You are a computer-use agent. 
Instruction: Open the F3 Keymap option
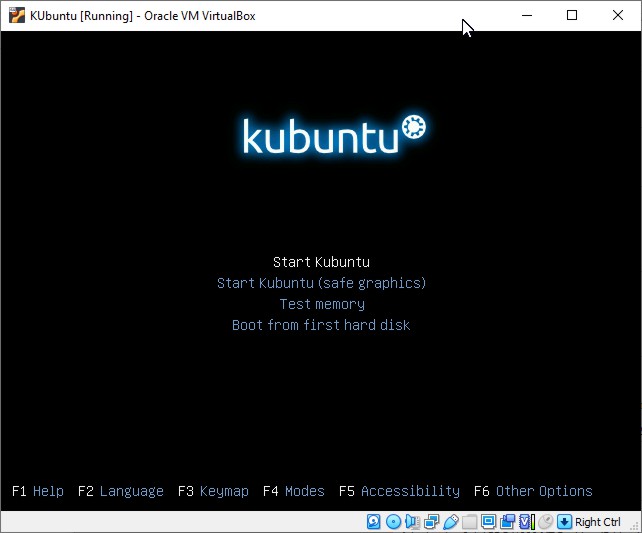(x=213, y=491)
